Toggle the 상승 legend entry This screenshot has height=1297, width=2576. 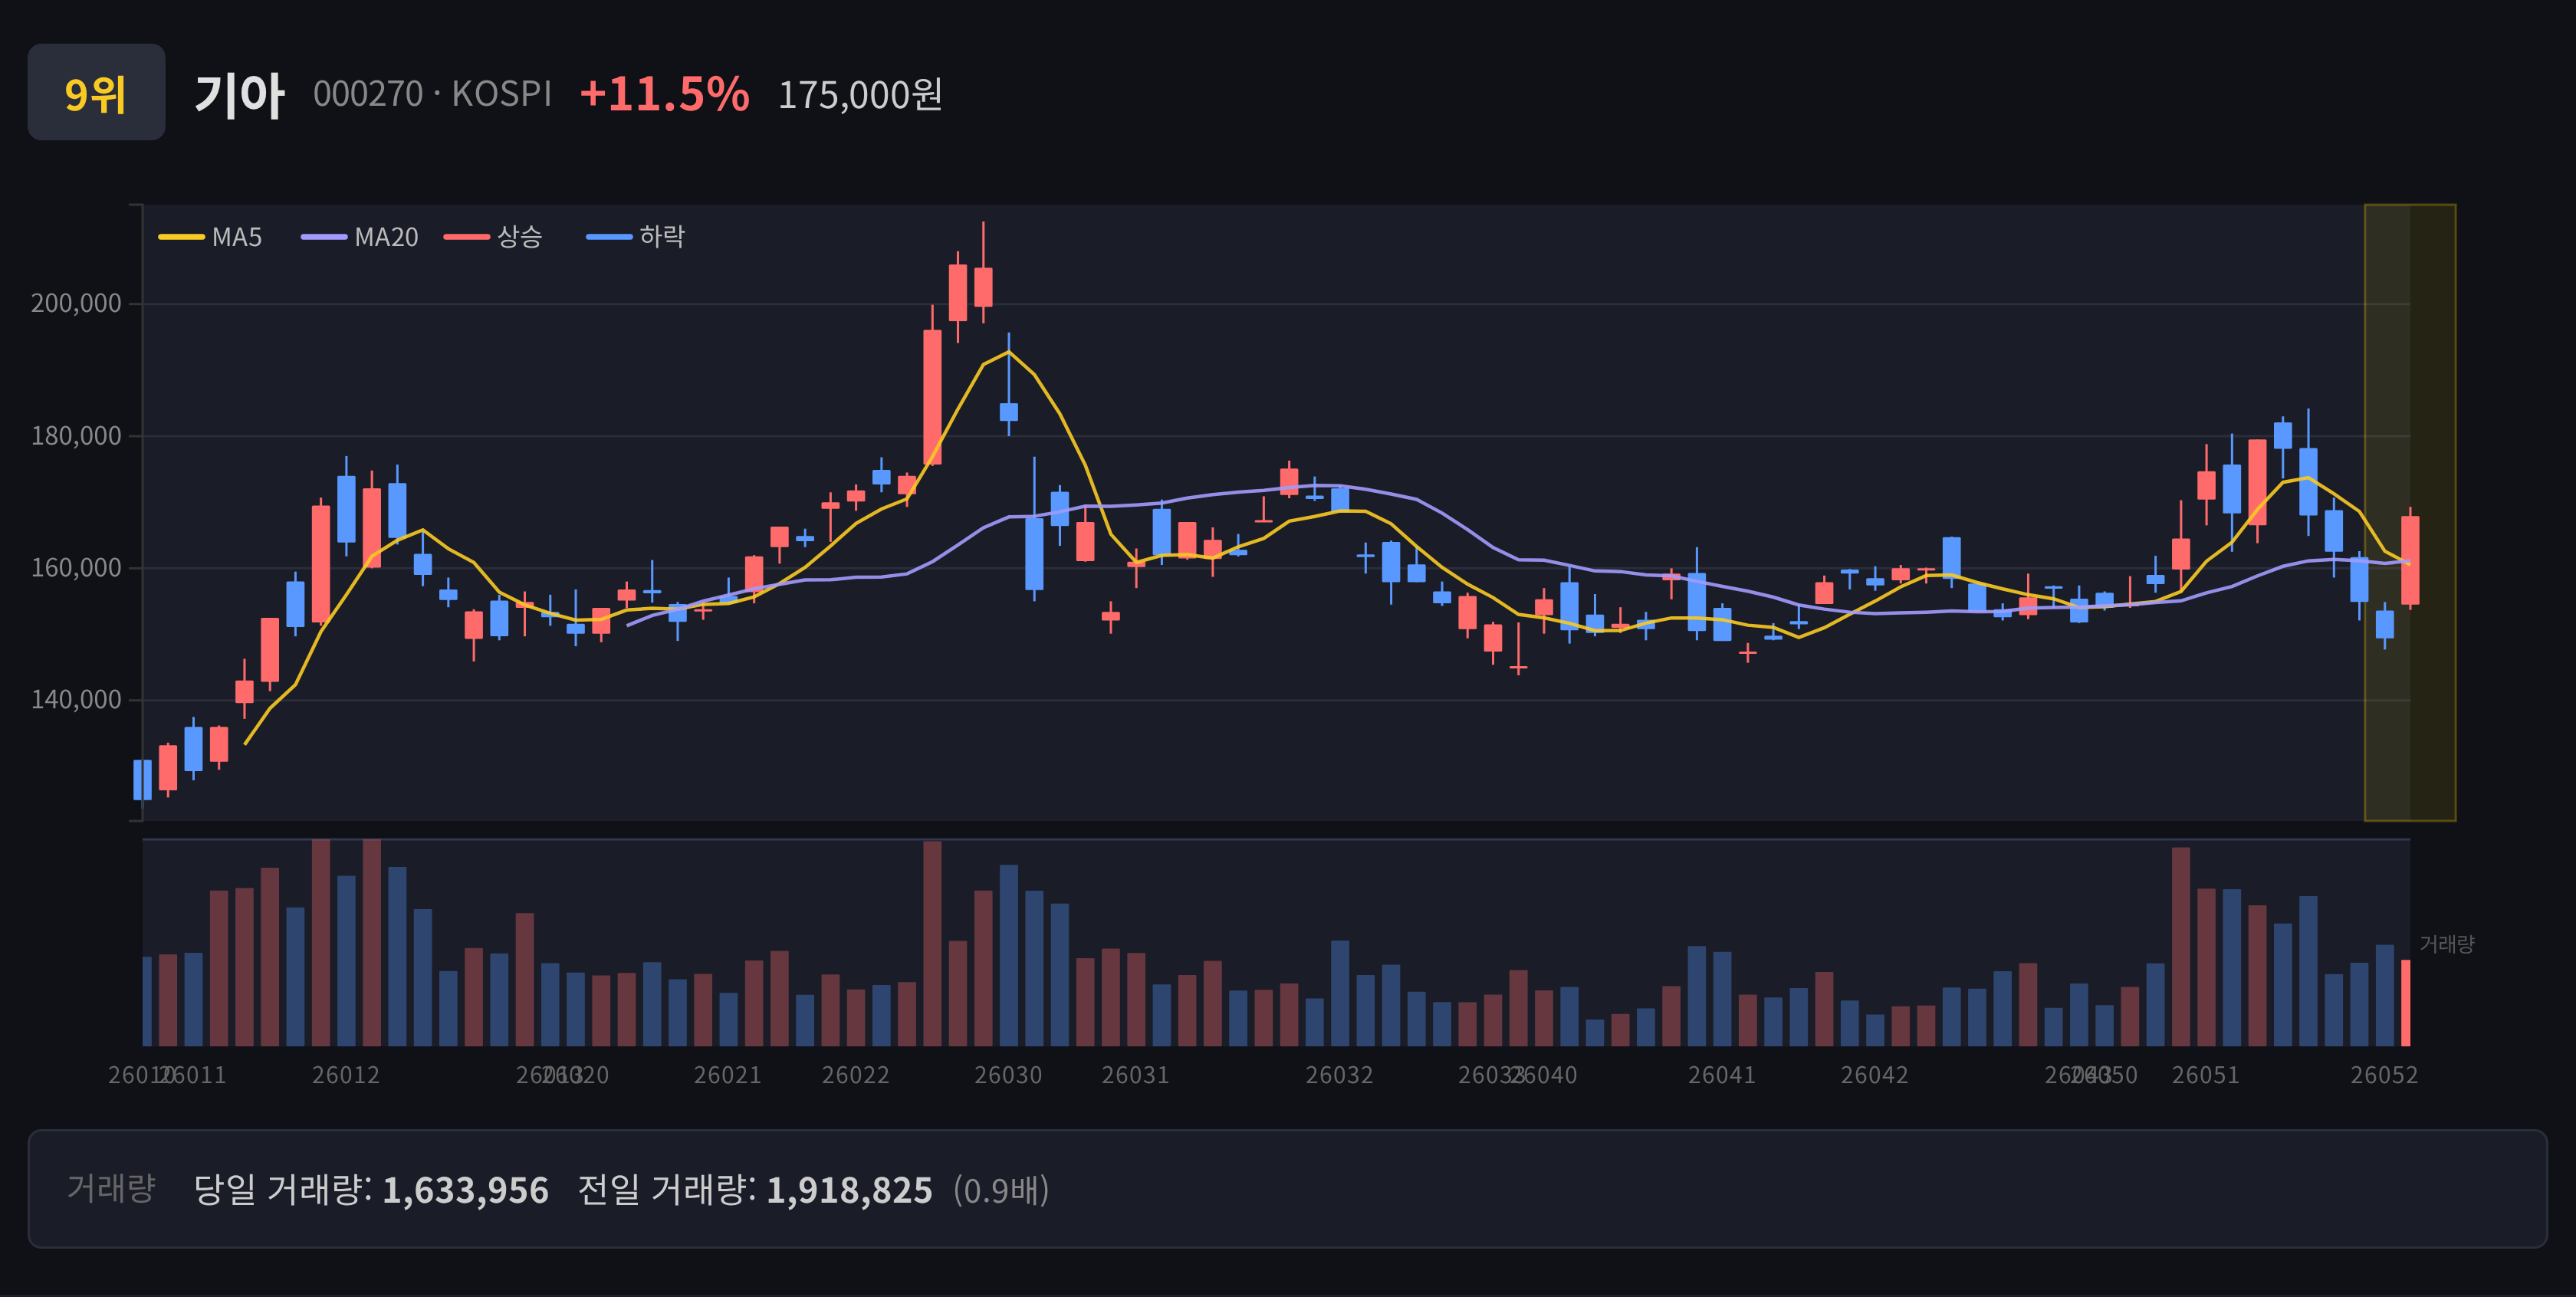pyautogui.click(x=493, y=237)
